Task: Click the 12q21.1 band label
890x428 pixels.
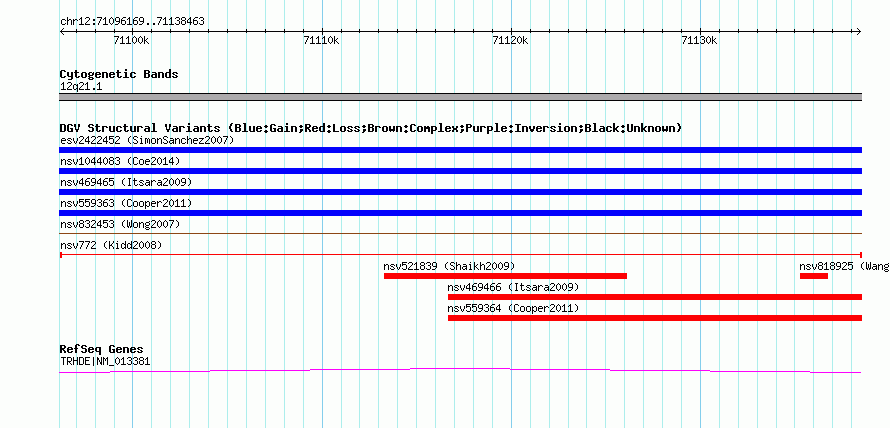Action: coord(81,87)
